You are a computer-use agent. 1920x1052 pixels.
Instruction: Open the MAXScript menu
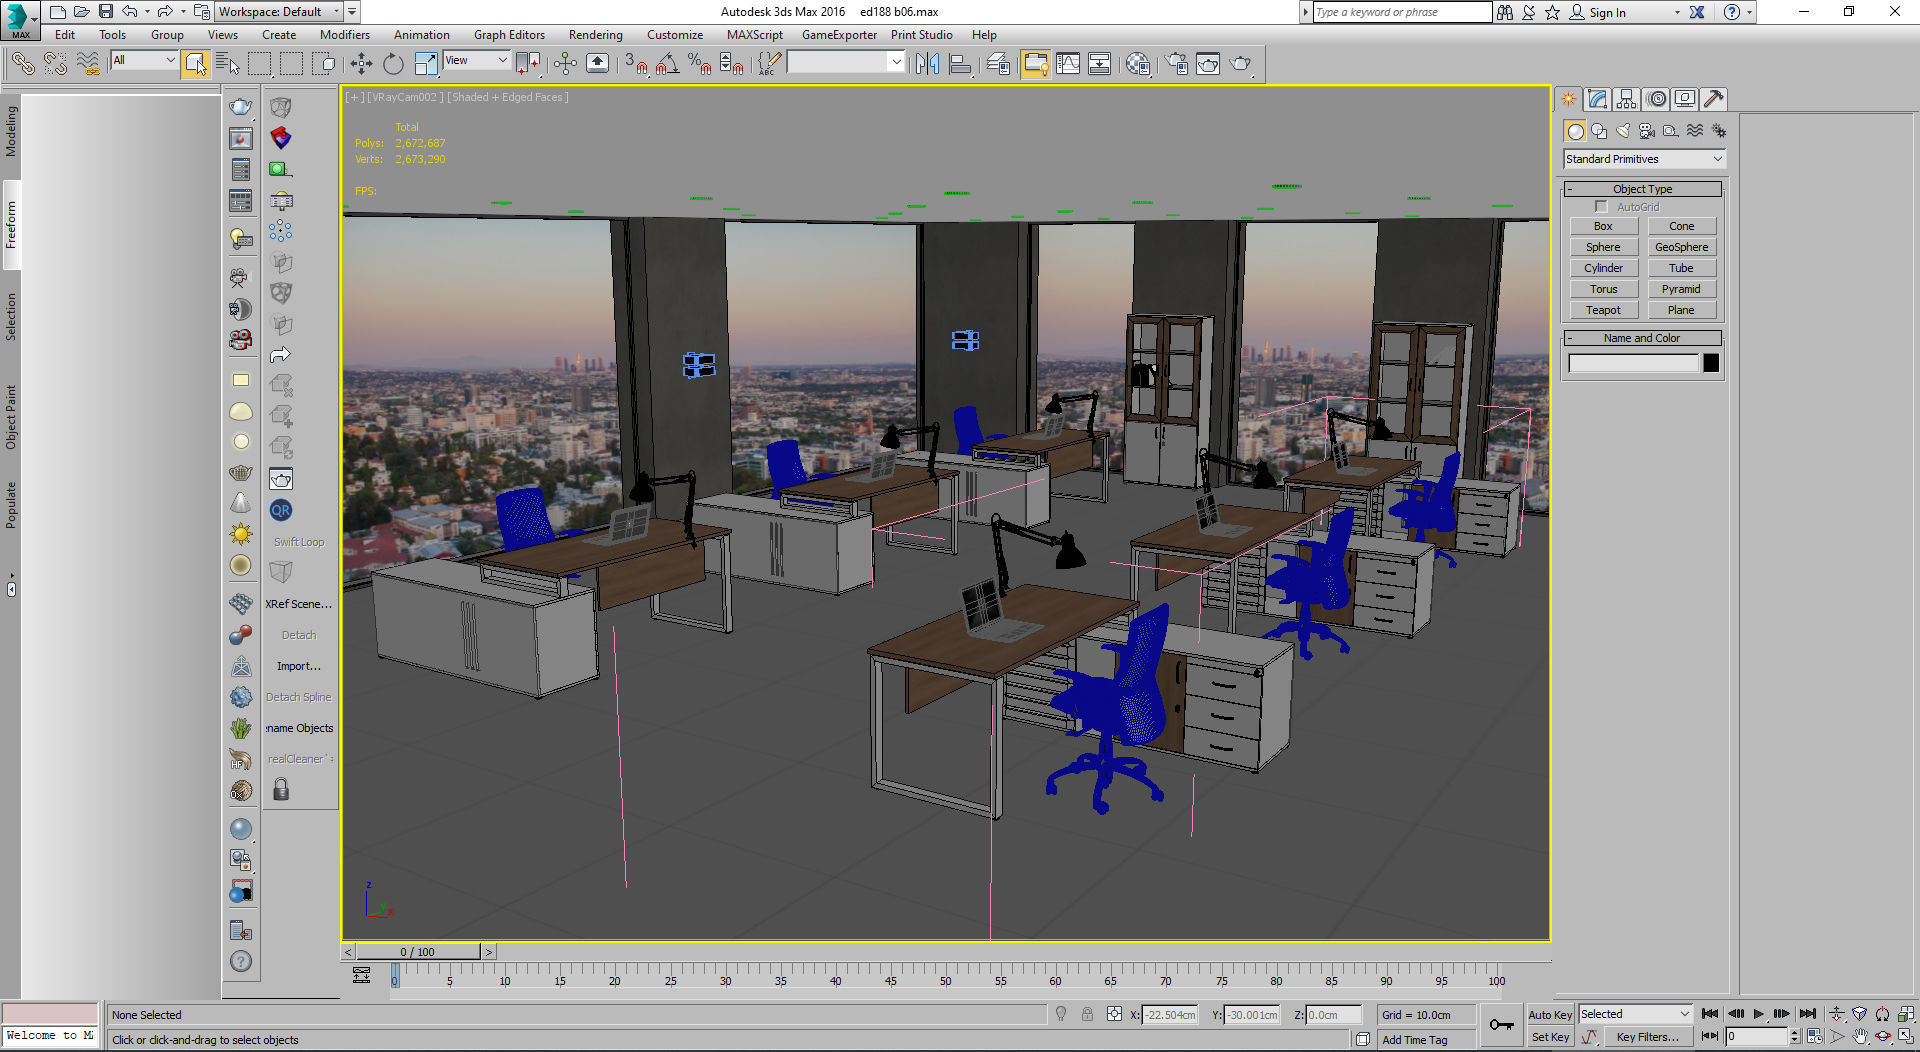click(x=755, y=35)
